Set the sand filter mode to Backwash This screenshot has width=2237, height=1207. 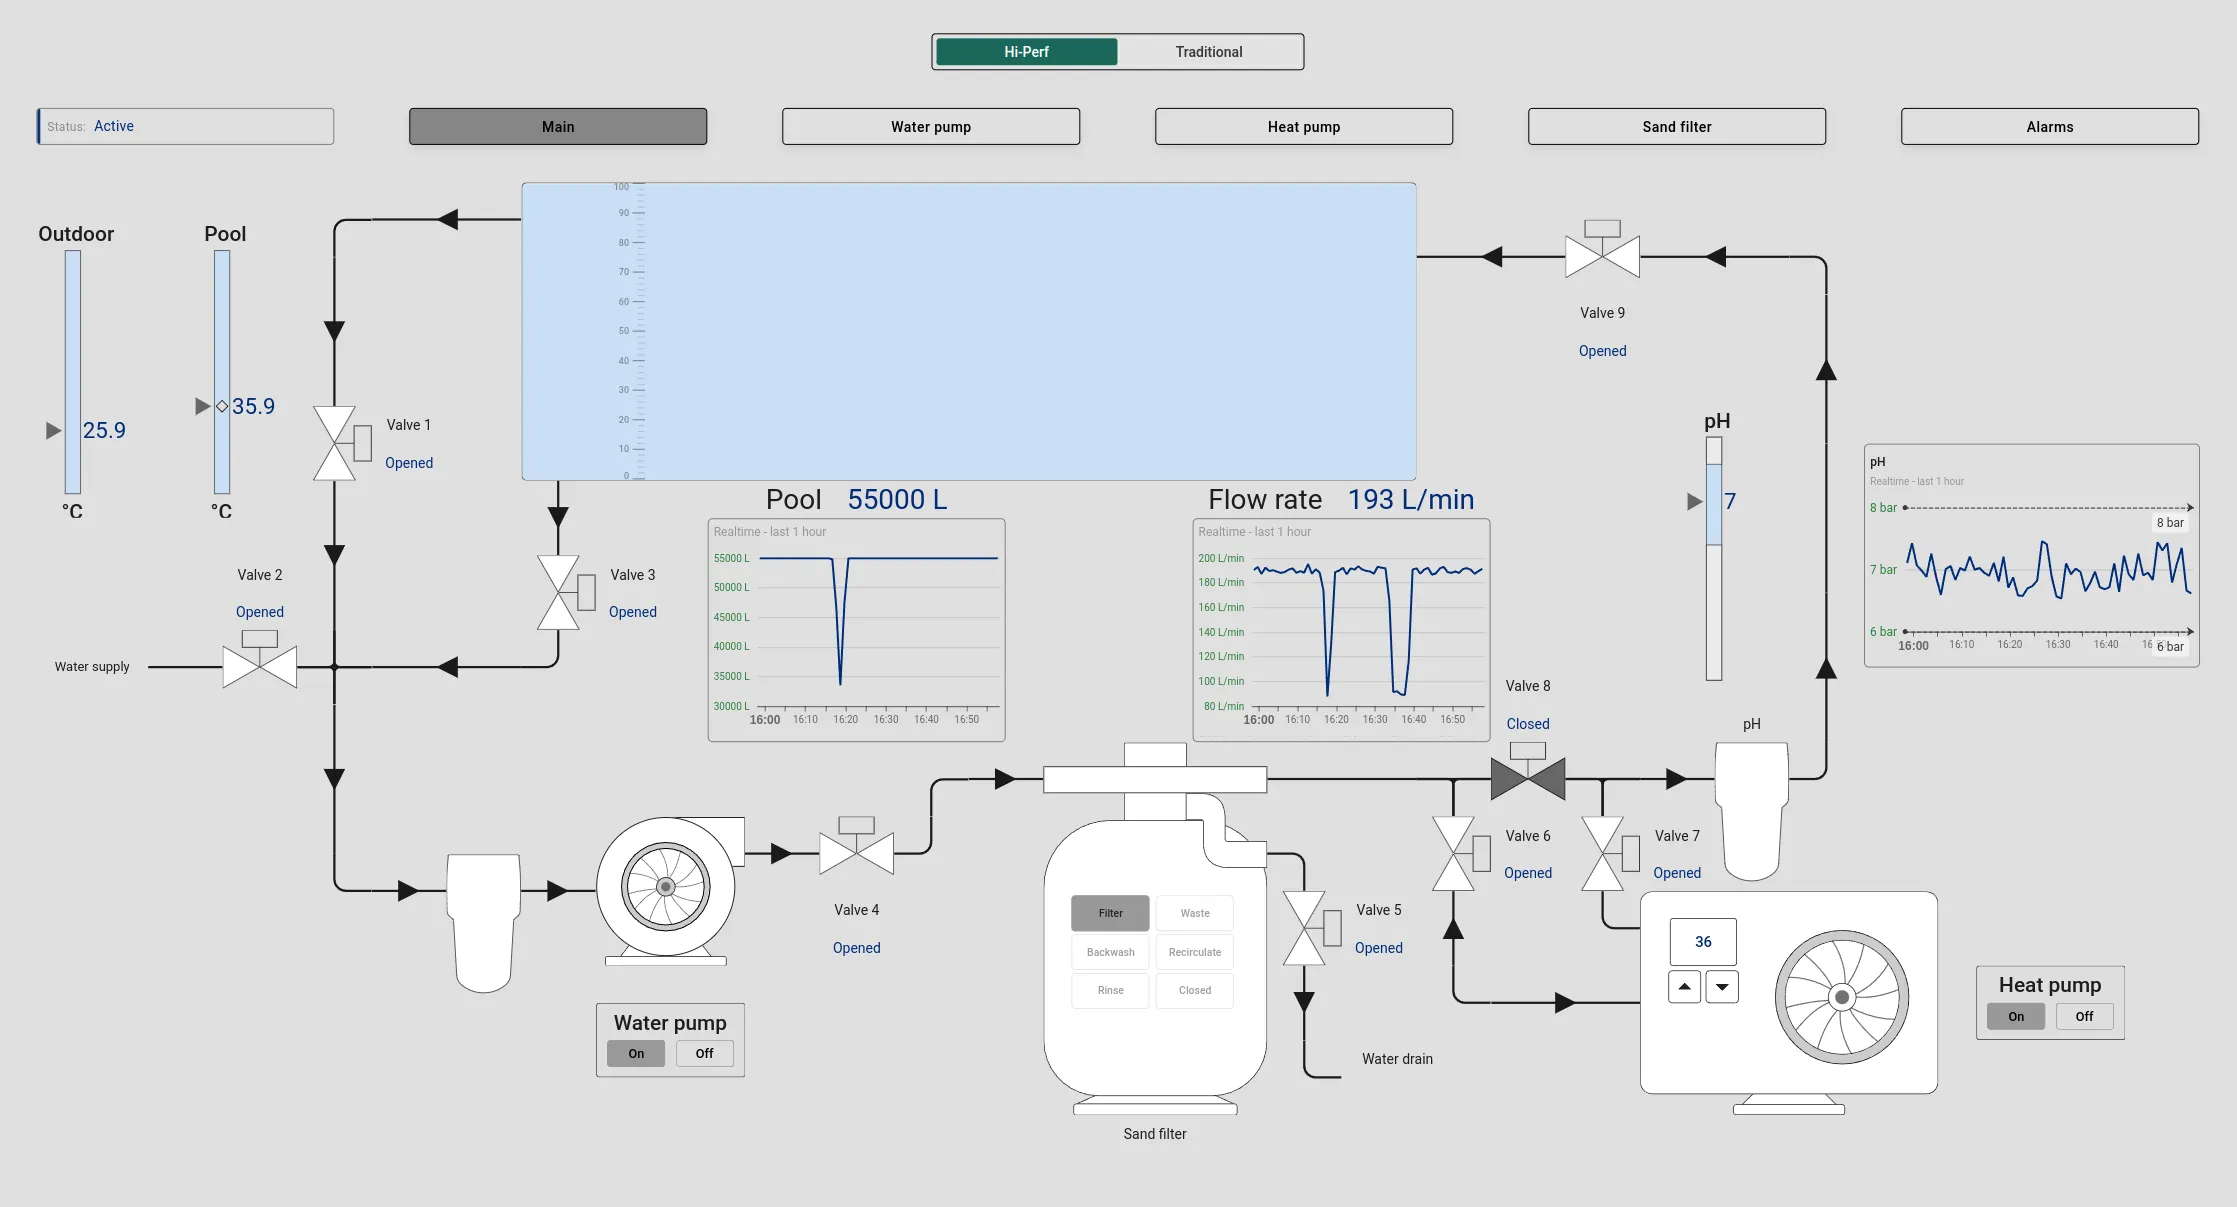[x=1110, y=952]
